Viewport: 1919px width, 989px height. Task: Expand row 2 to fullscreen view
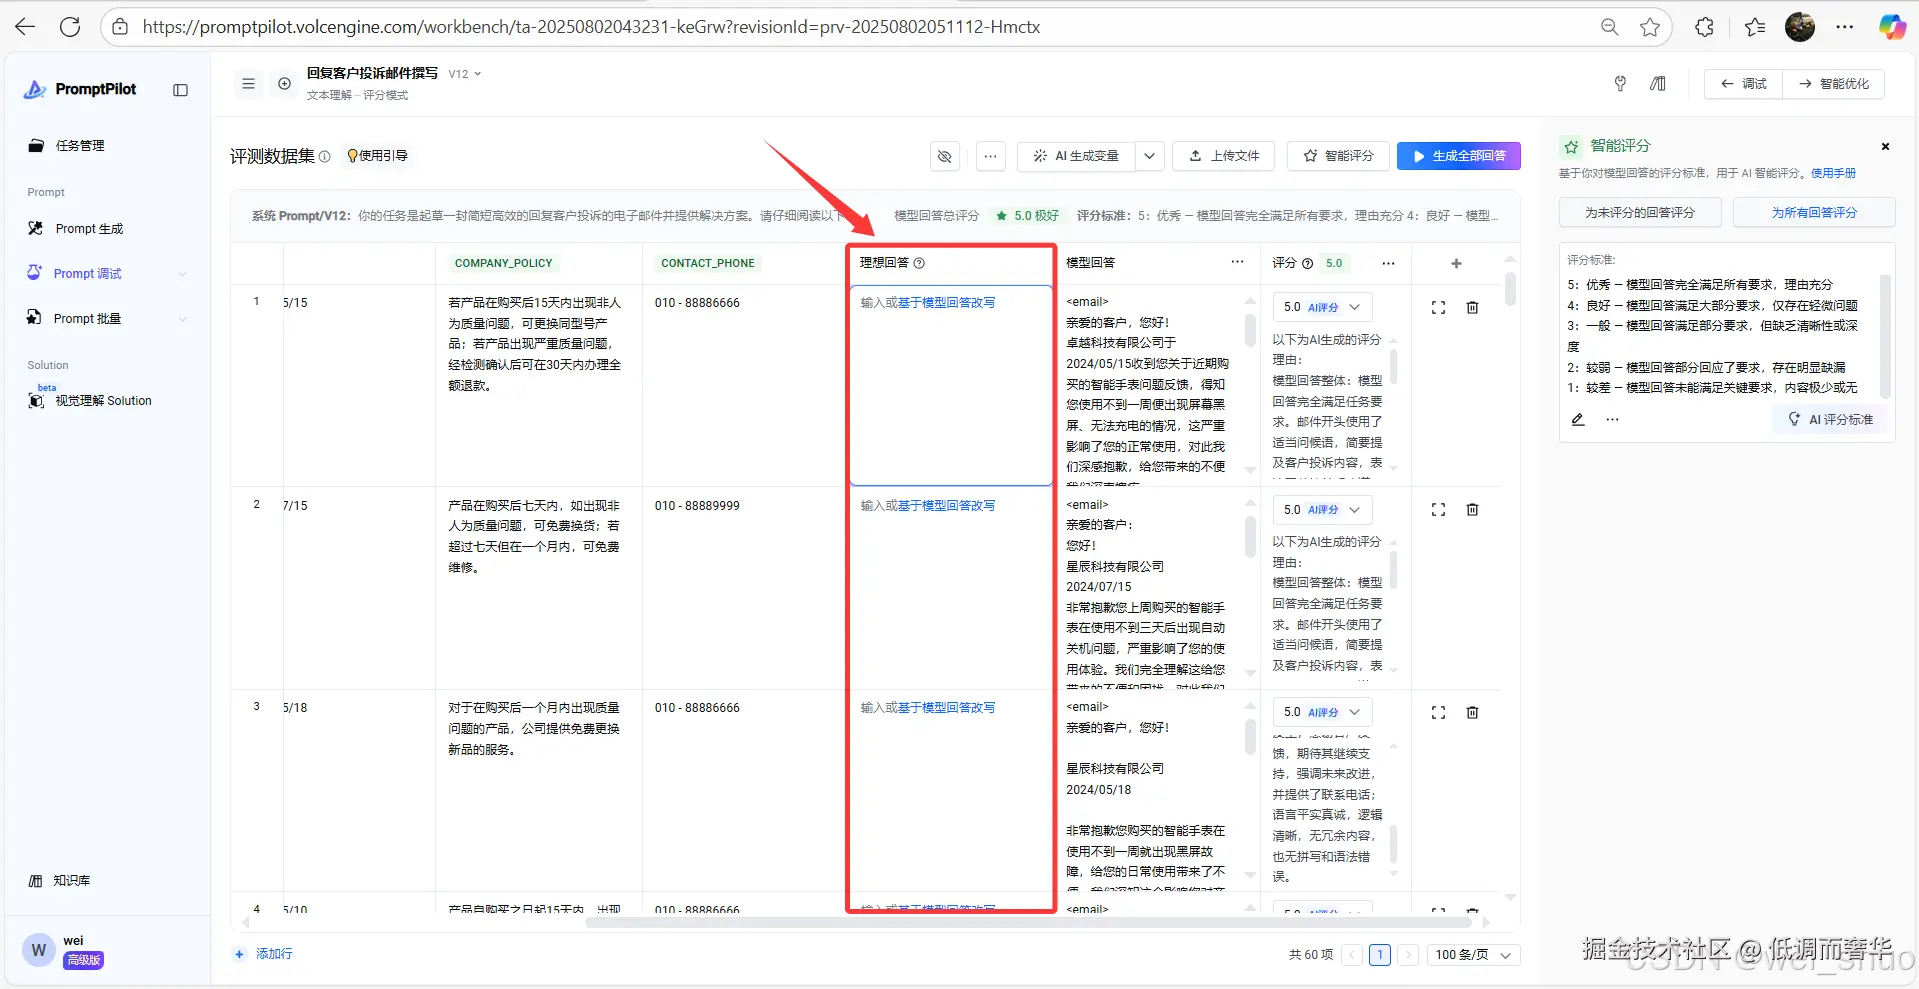(x=1438, y=510)
